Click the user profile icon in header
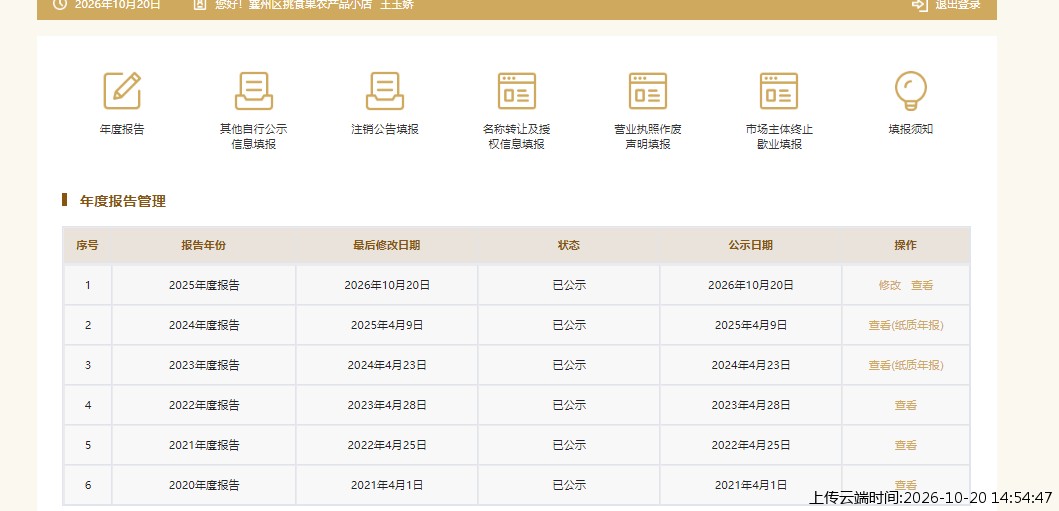This screenshot has height=511, width=1059. pos(199,4)
